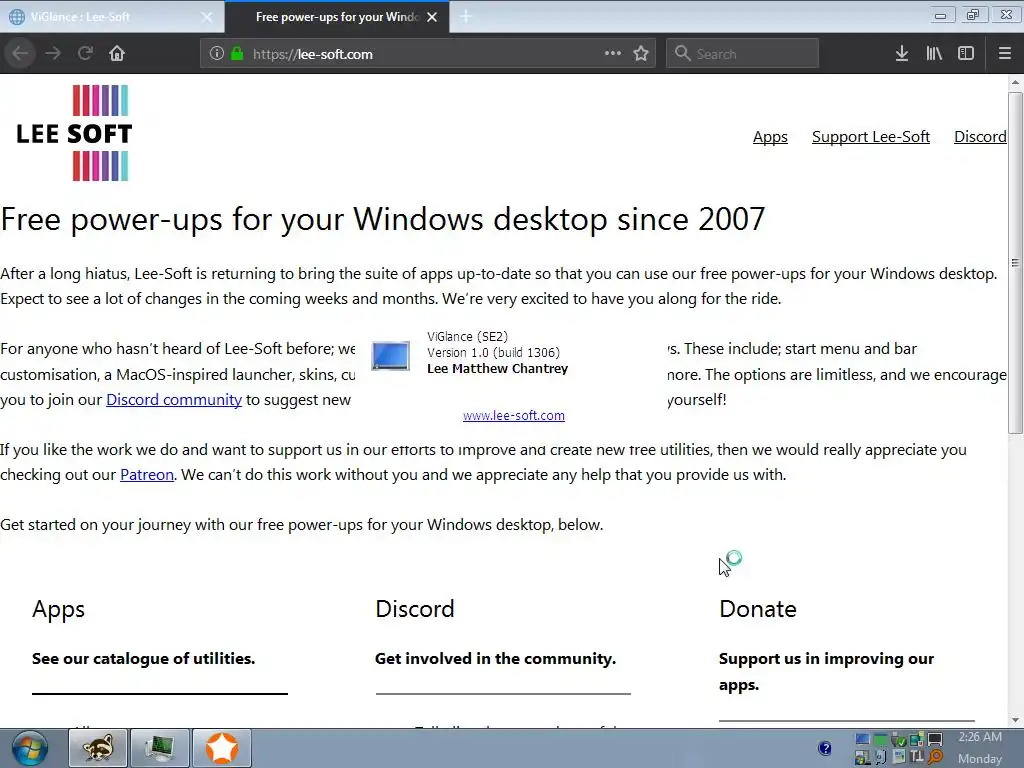Screen dimensions: 1024x768
Task: Click the blue monitor tray icon
Action: pos(863,739)
